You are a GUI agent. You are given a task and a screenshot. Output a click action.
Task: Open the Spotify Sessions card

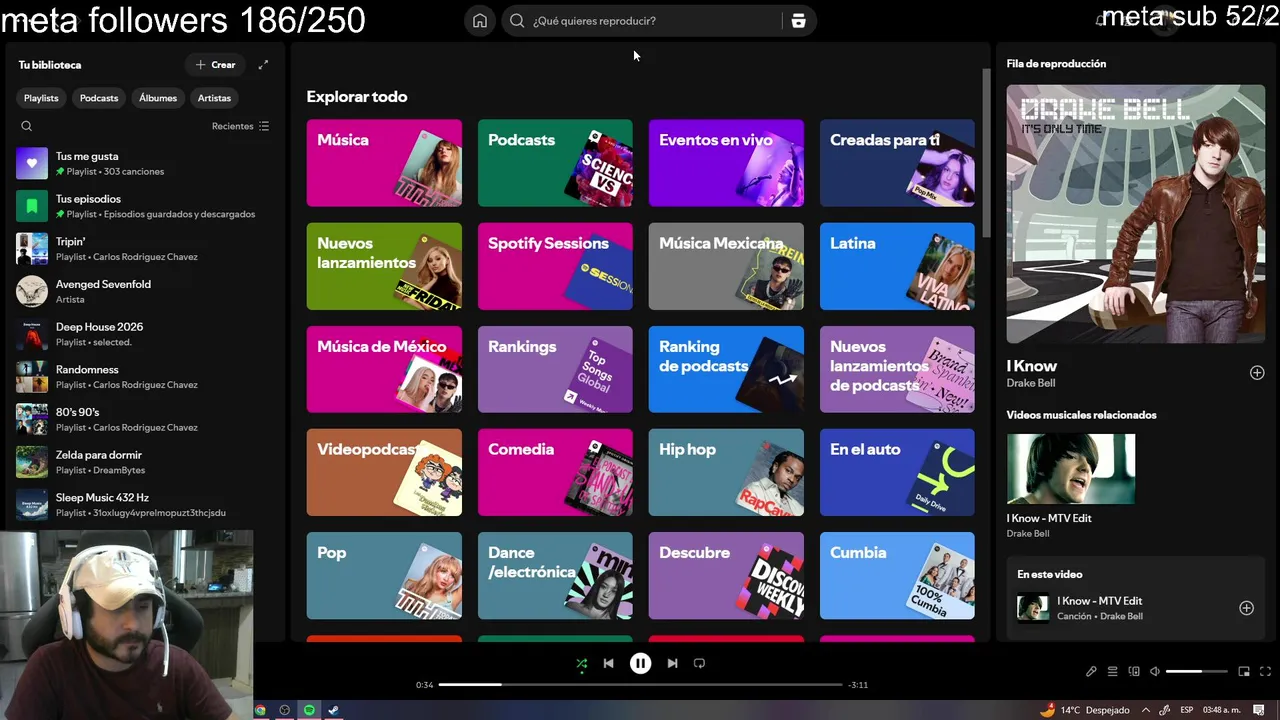pyautogui.click(x=555, y=266)
